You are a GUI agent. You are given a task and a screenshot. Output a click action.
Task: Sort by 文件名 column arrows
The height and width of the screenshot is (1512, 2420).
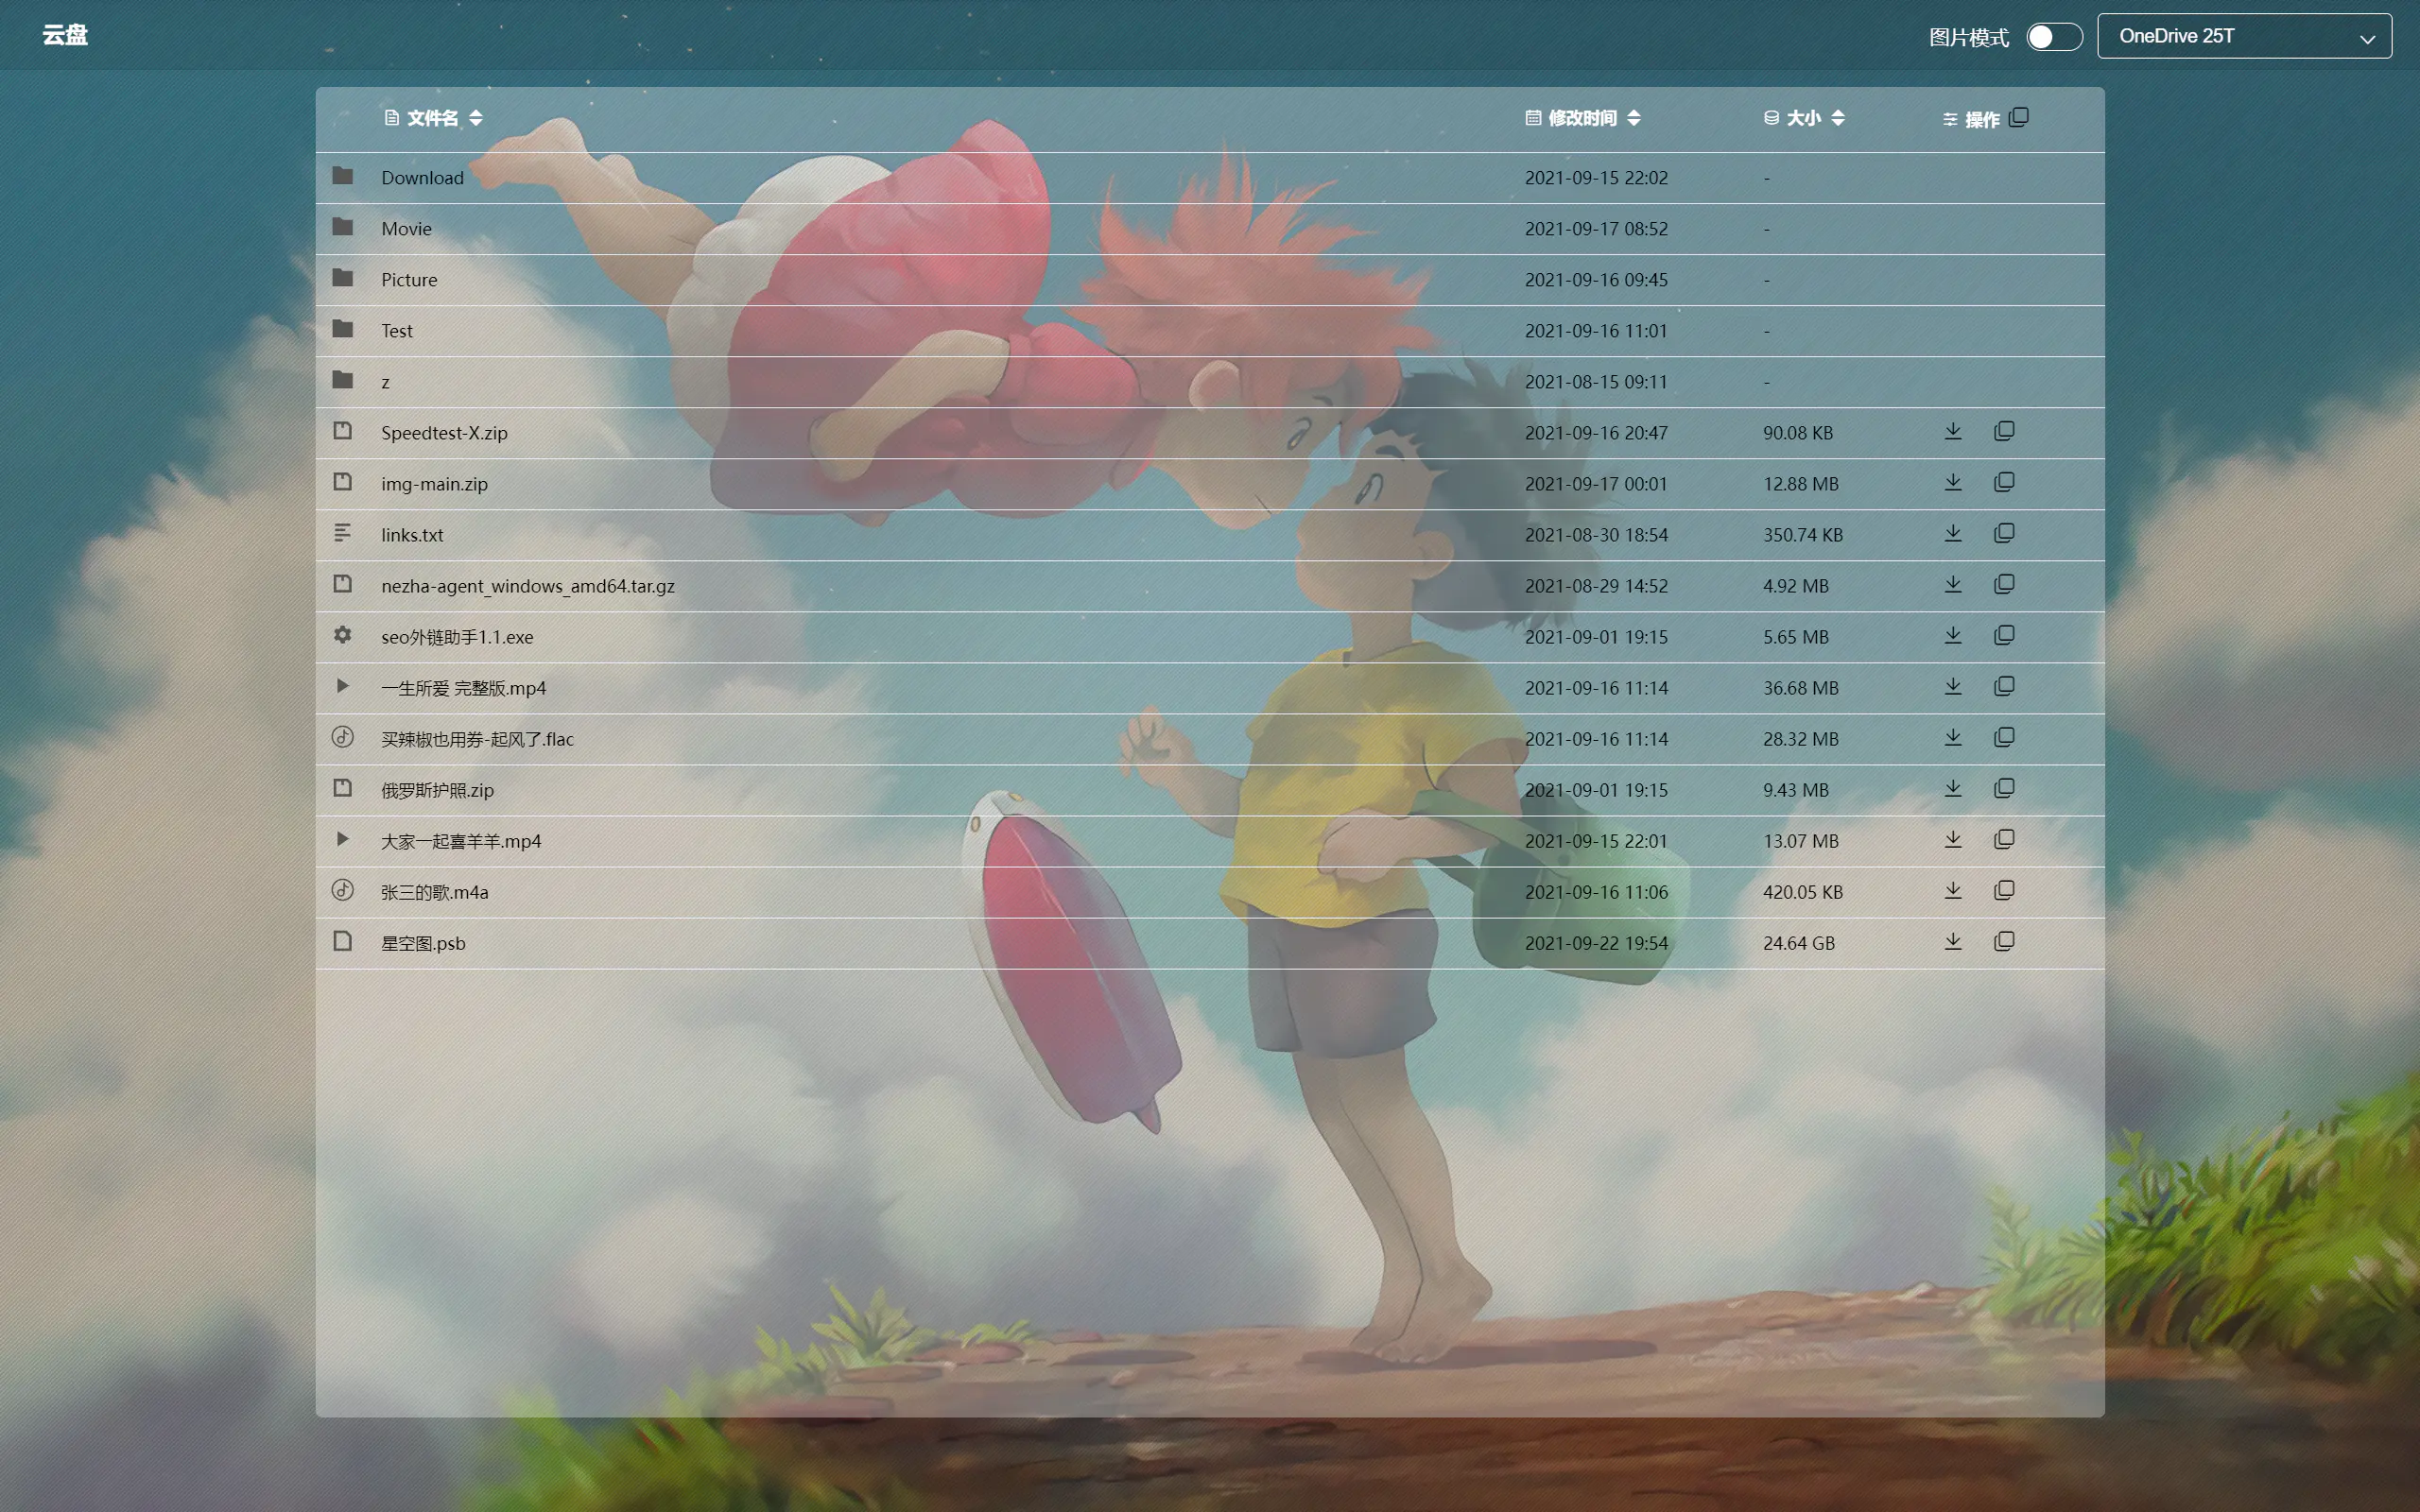tap(476, 118)
